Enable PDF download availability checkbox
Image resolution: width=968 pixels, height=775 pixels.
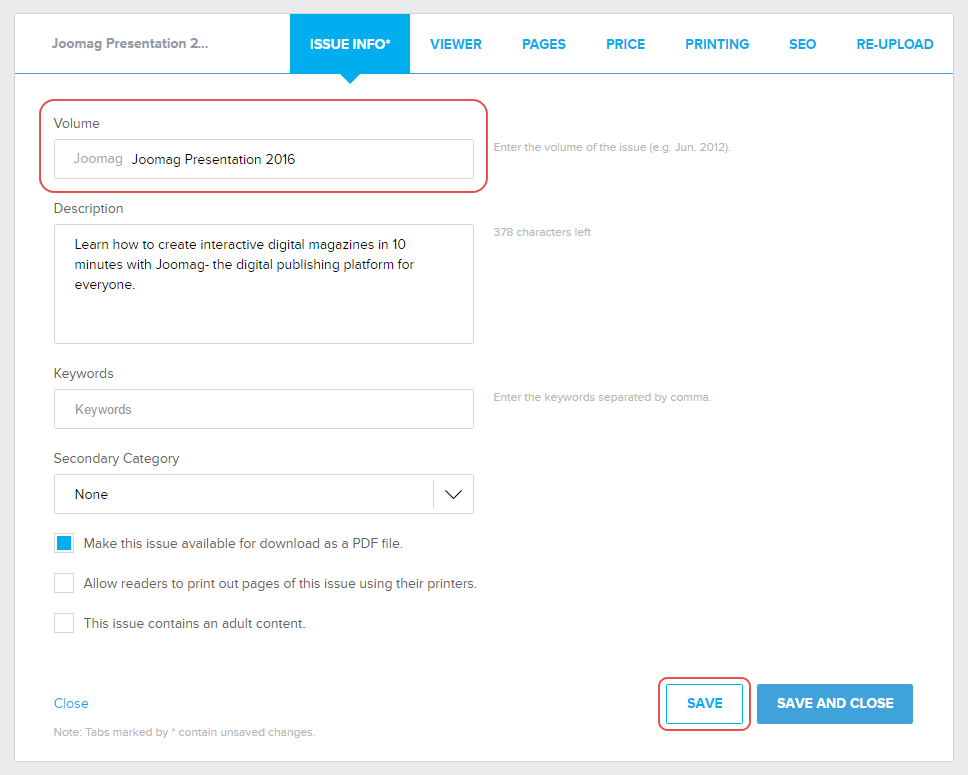[64, 544]
